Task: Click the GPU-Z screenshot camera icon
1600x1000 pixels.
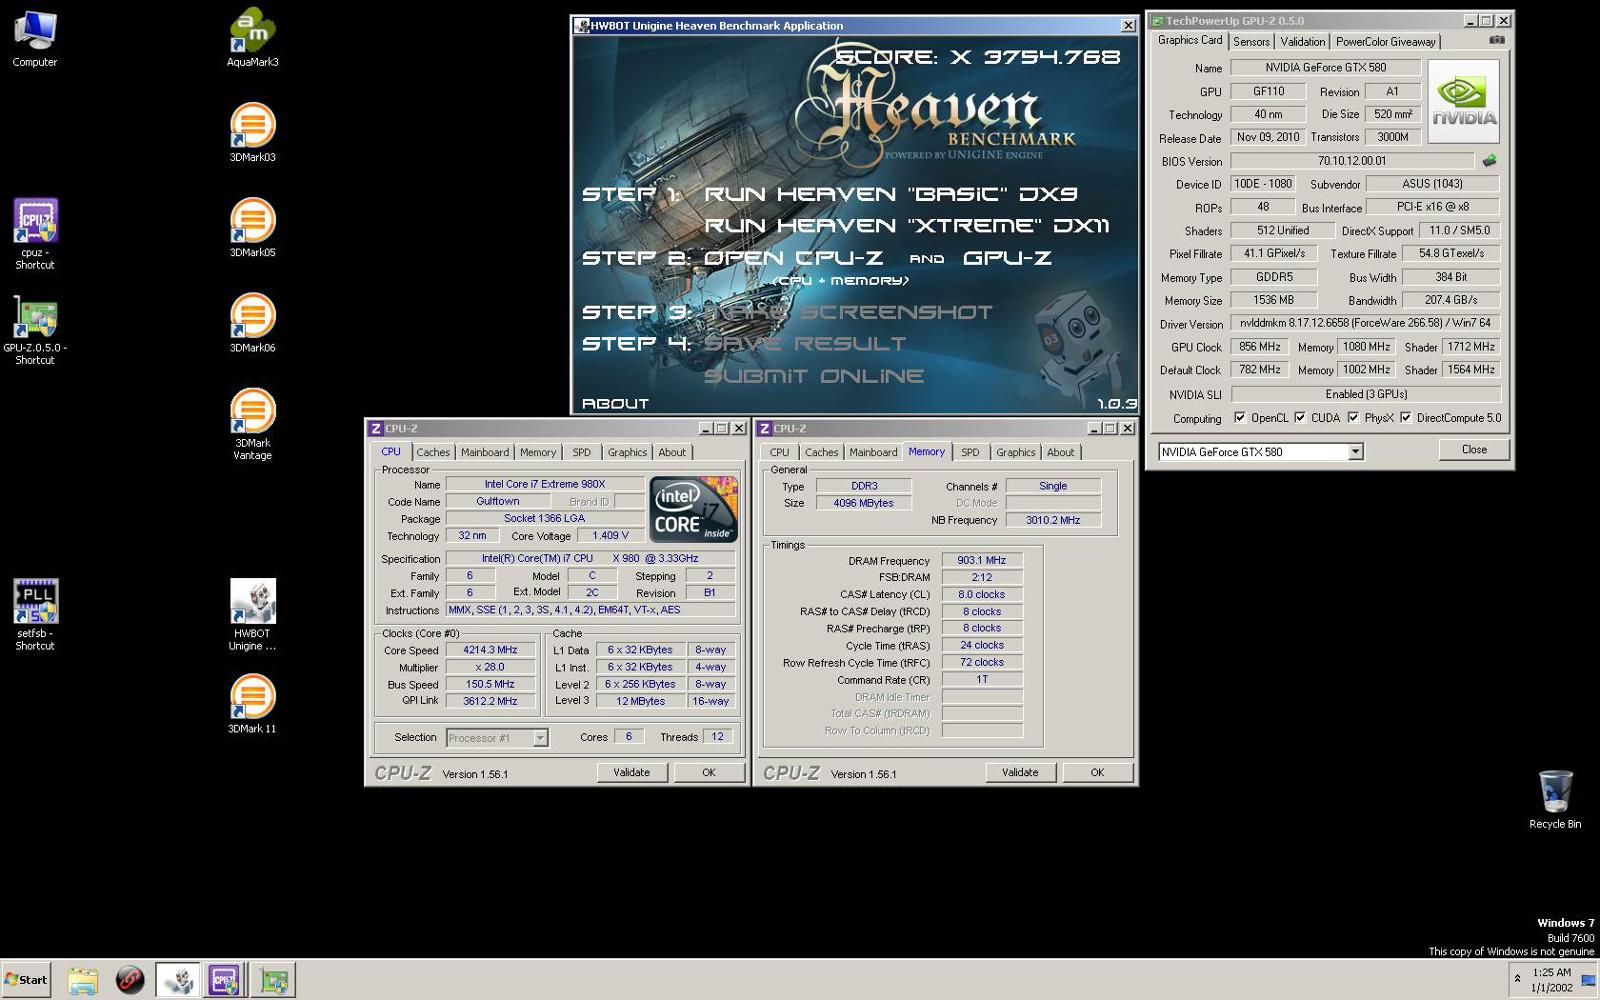Action: tap(1496, 40)
